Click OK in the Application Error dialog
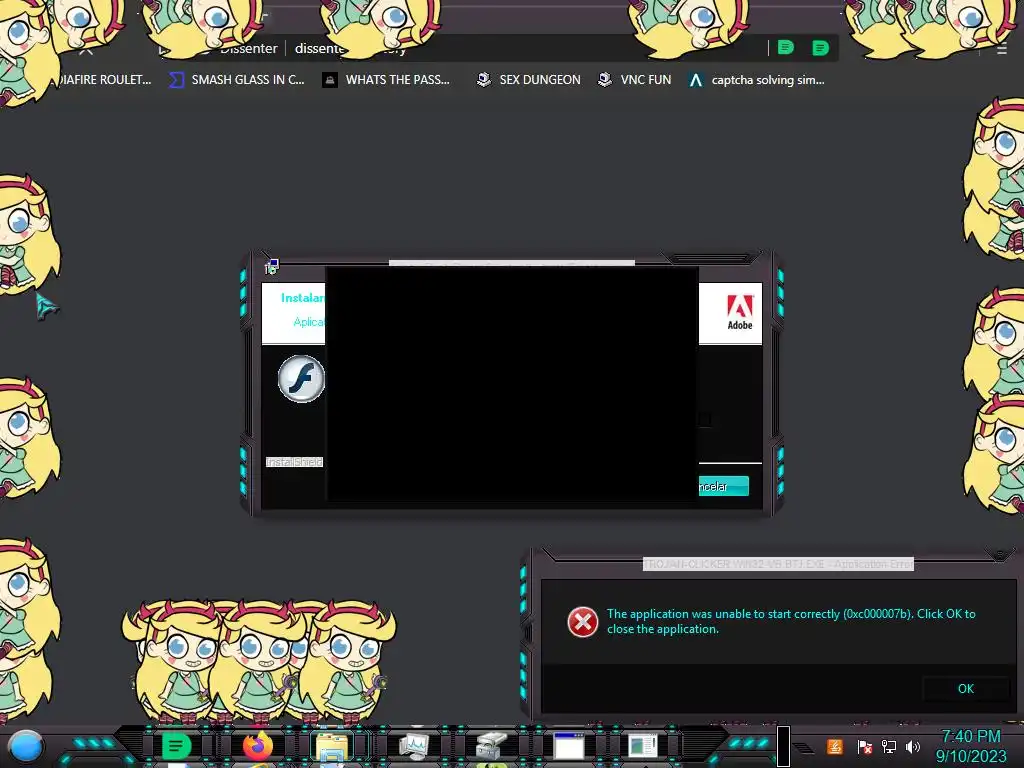Image resolution: width=1024 pixels, height=768 pixels. pyautogui.click(x=965, y=688)
